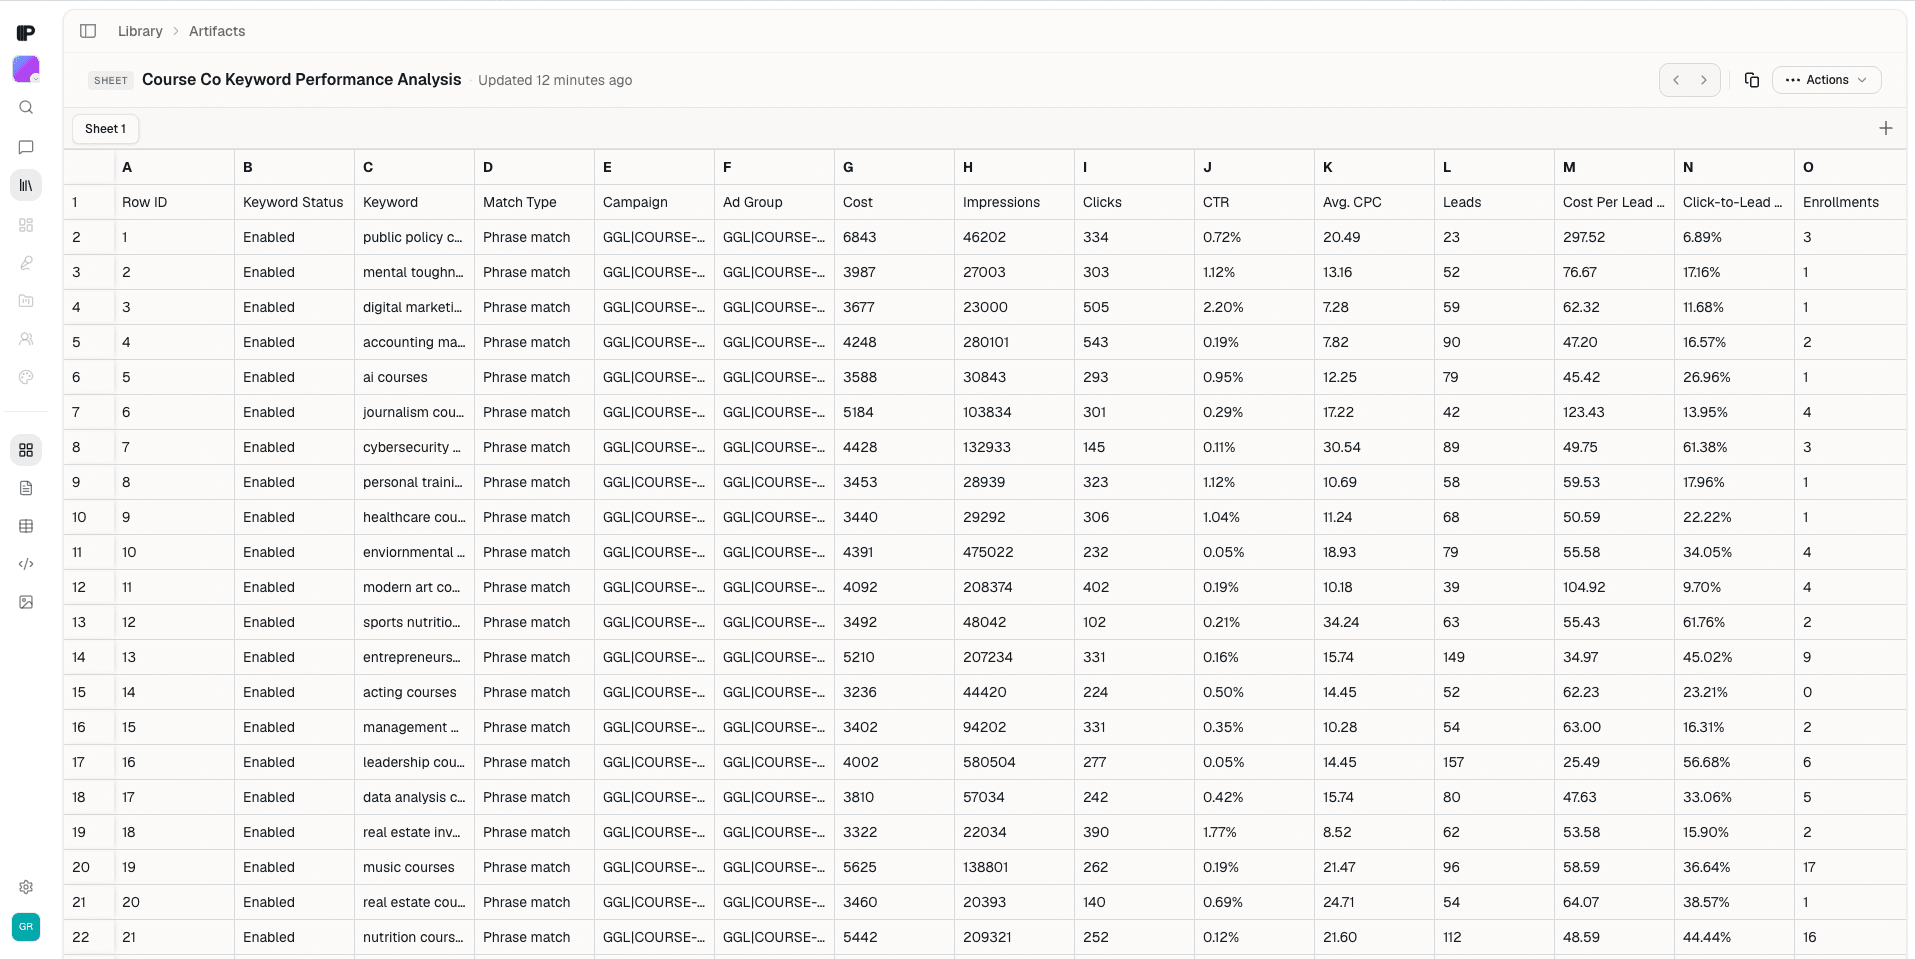Select column G header
The image size is (1915, 959).
tap(894, 167)
